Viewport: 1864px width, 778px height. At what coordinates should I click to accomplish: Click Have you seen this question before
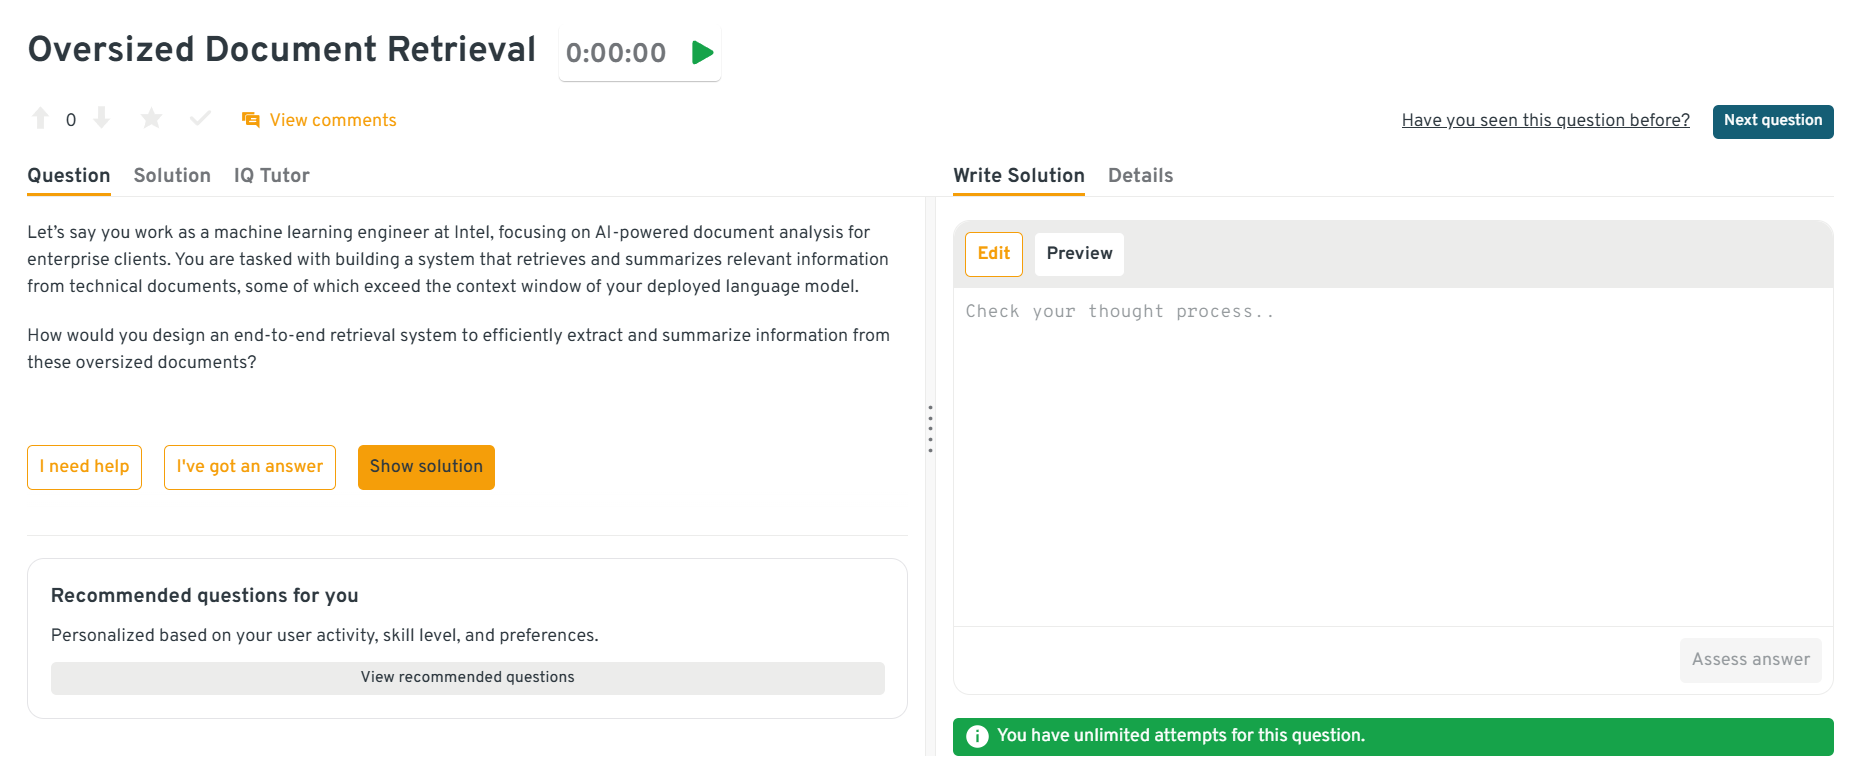coord(1545,121)
